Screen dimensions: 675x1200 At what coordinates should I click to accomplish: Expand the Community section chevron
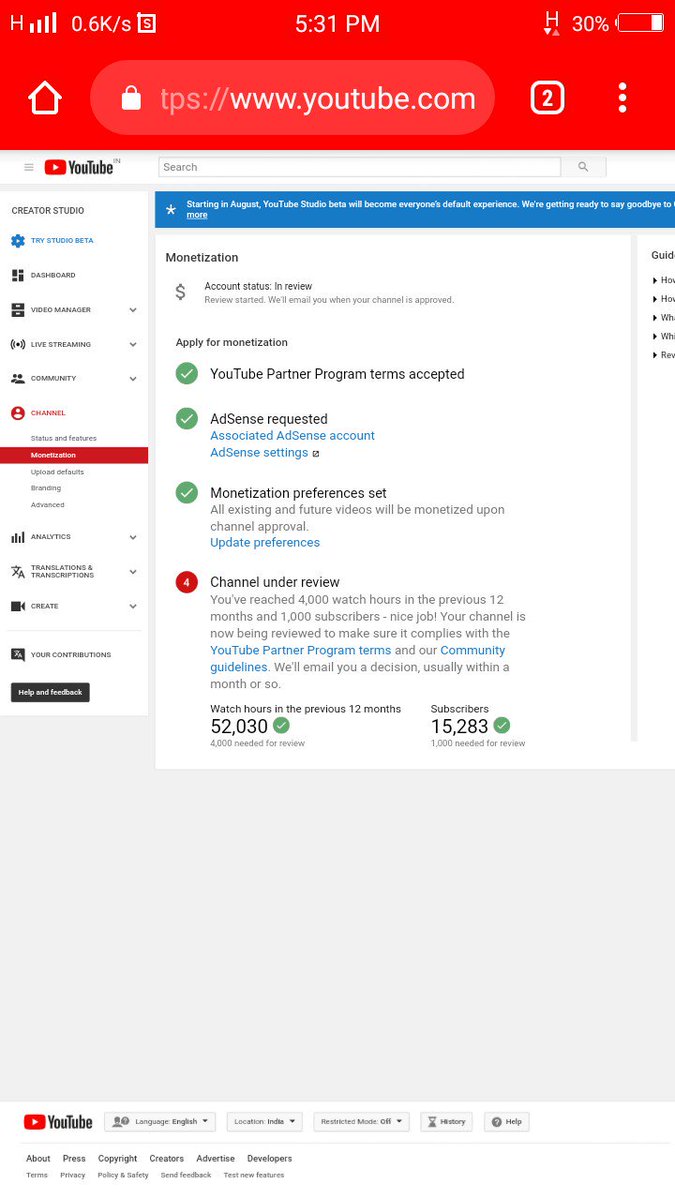click(x=133, y=379)
